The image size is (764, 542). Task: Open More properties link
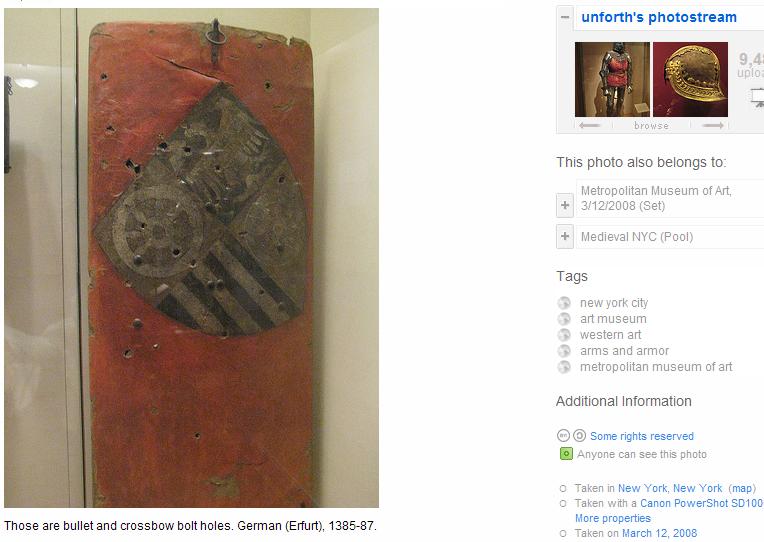(612, 518)
